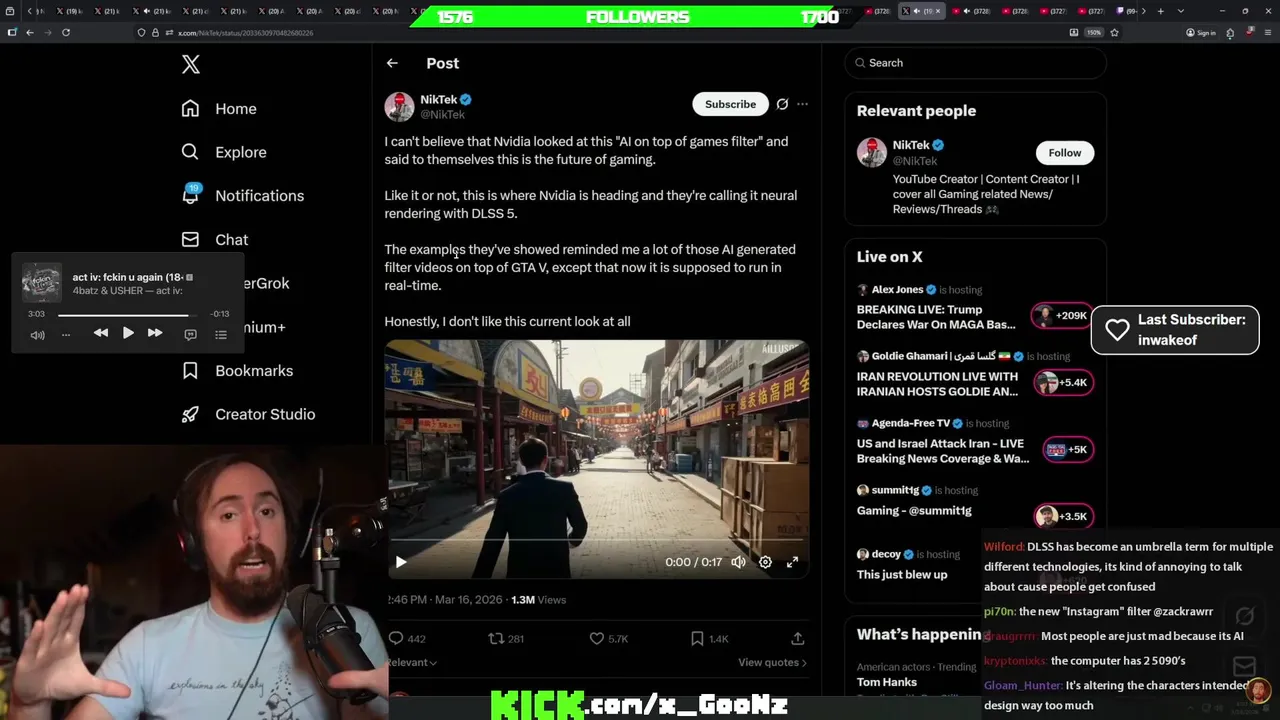Viewport: 1280px width, 720px height.
Task: Open Chat in the sidebar
Action: click(215, 239)
